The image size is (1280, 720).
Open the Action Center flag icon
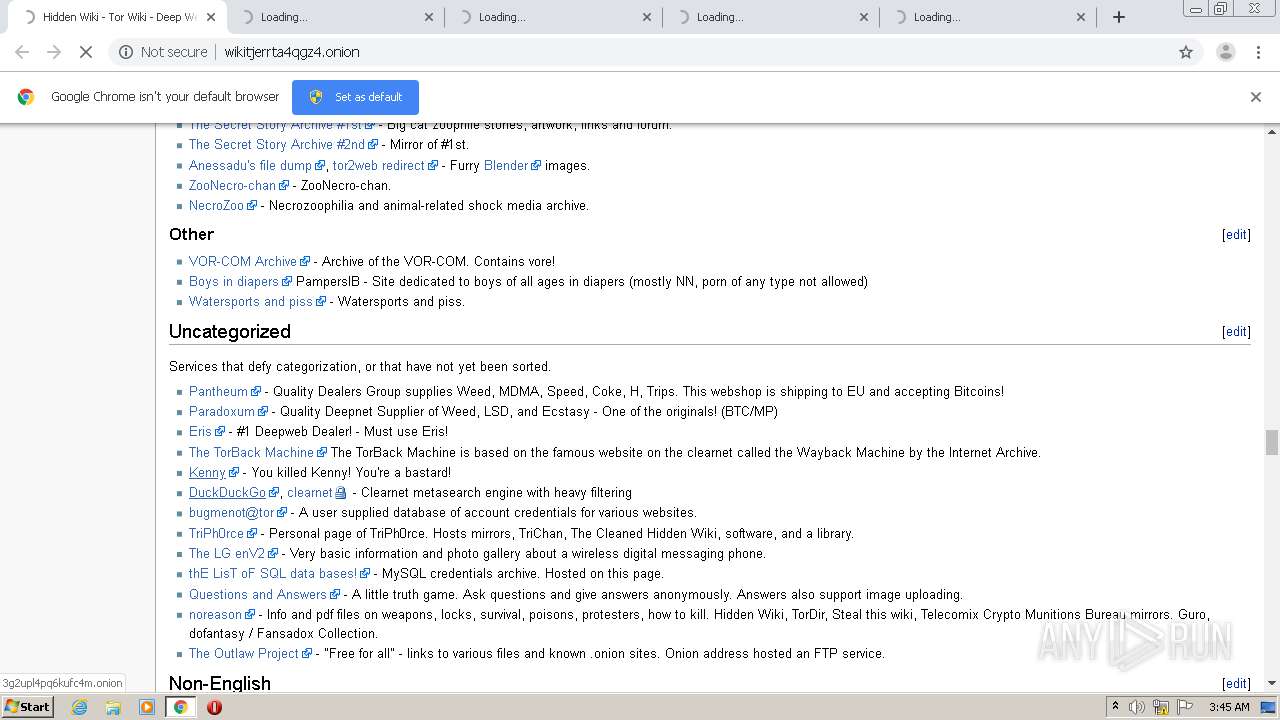point(1185,707)
